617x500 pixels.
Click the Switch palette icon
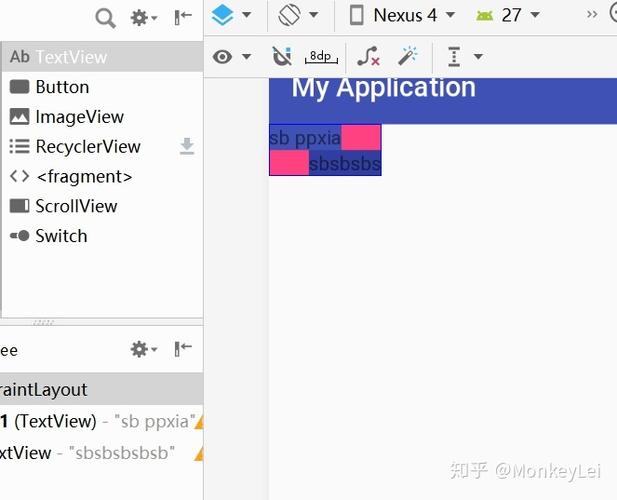point(19,236)
